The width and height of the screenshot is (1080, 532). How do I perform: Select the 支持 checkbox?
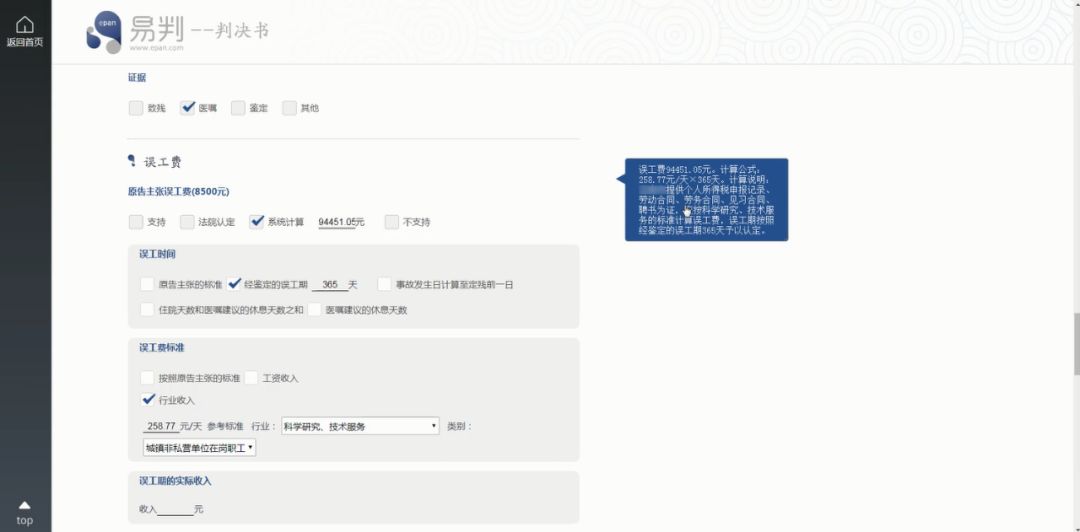pyautogui.click(x=136, y=222)
